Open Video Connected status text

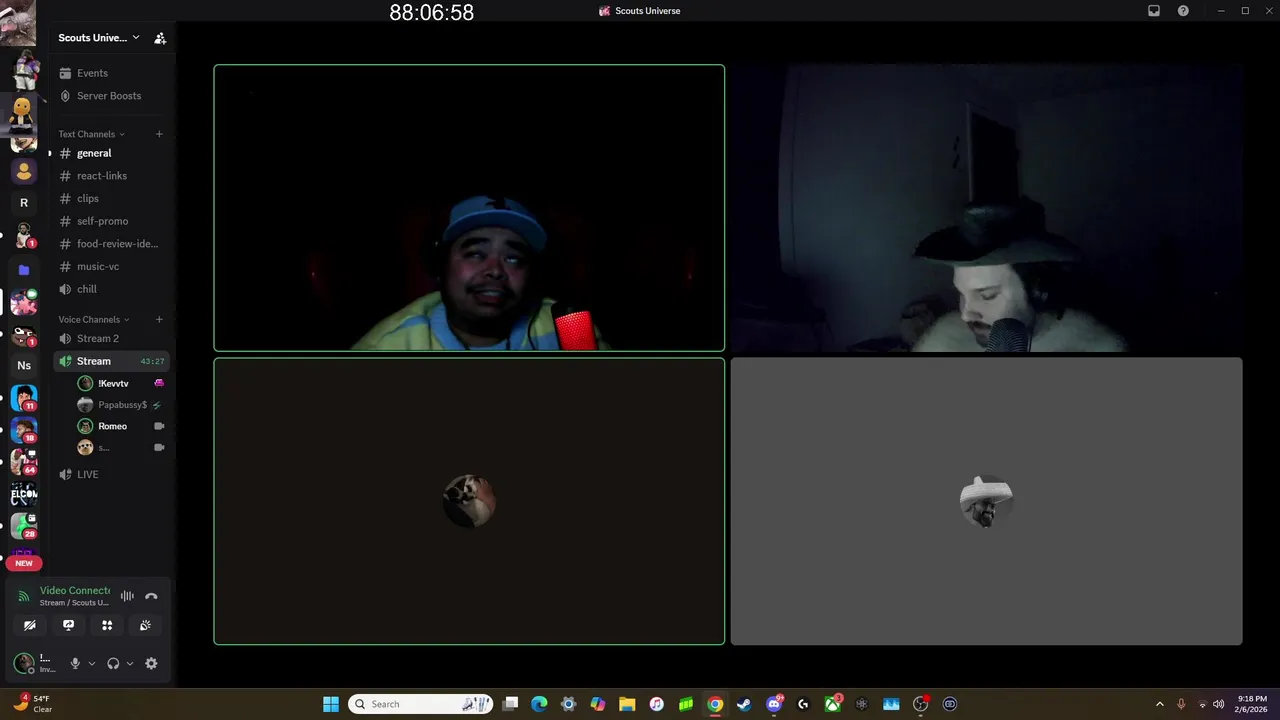tap(75, 590)
